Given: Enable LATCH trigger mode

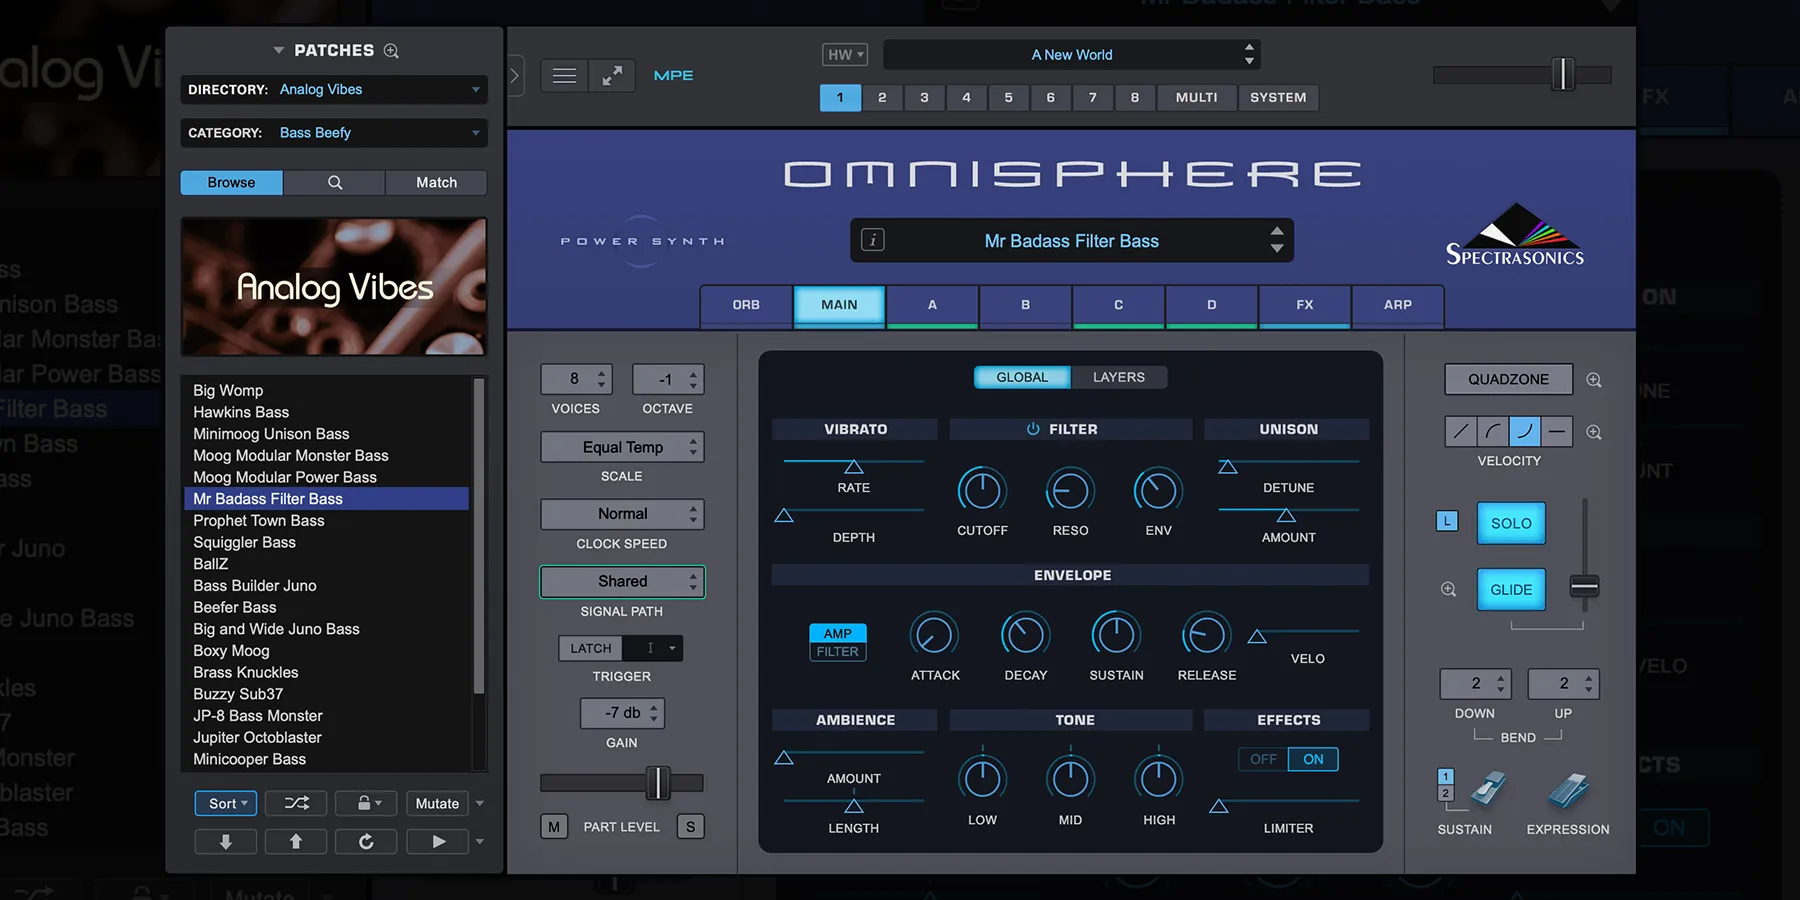Looking at the screenshot, I should pos(589,648).
